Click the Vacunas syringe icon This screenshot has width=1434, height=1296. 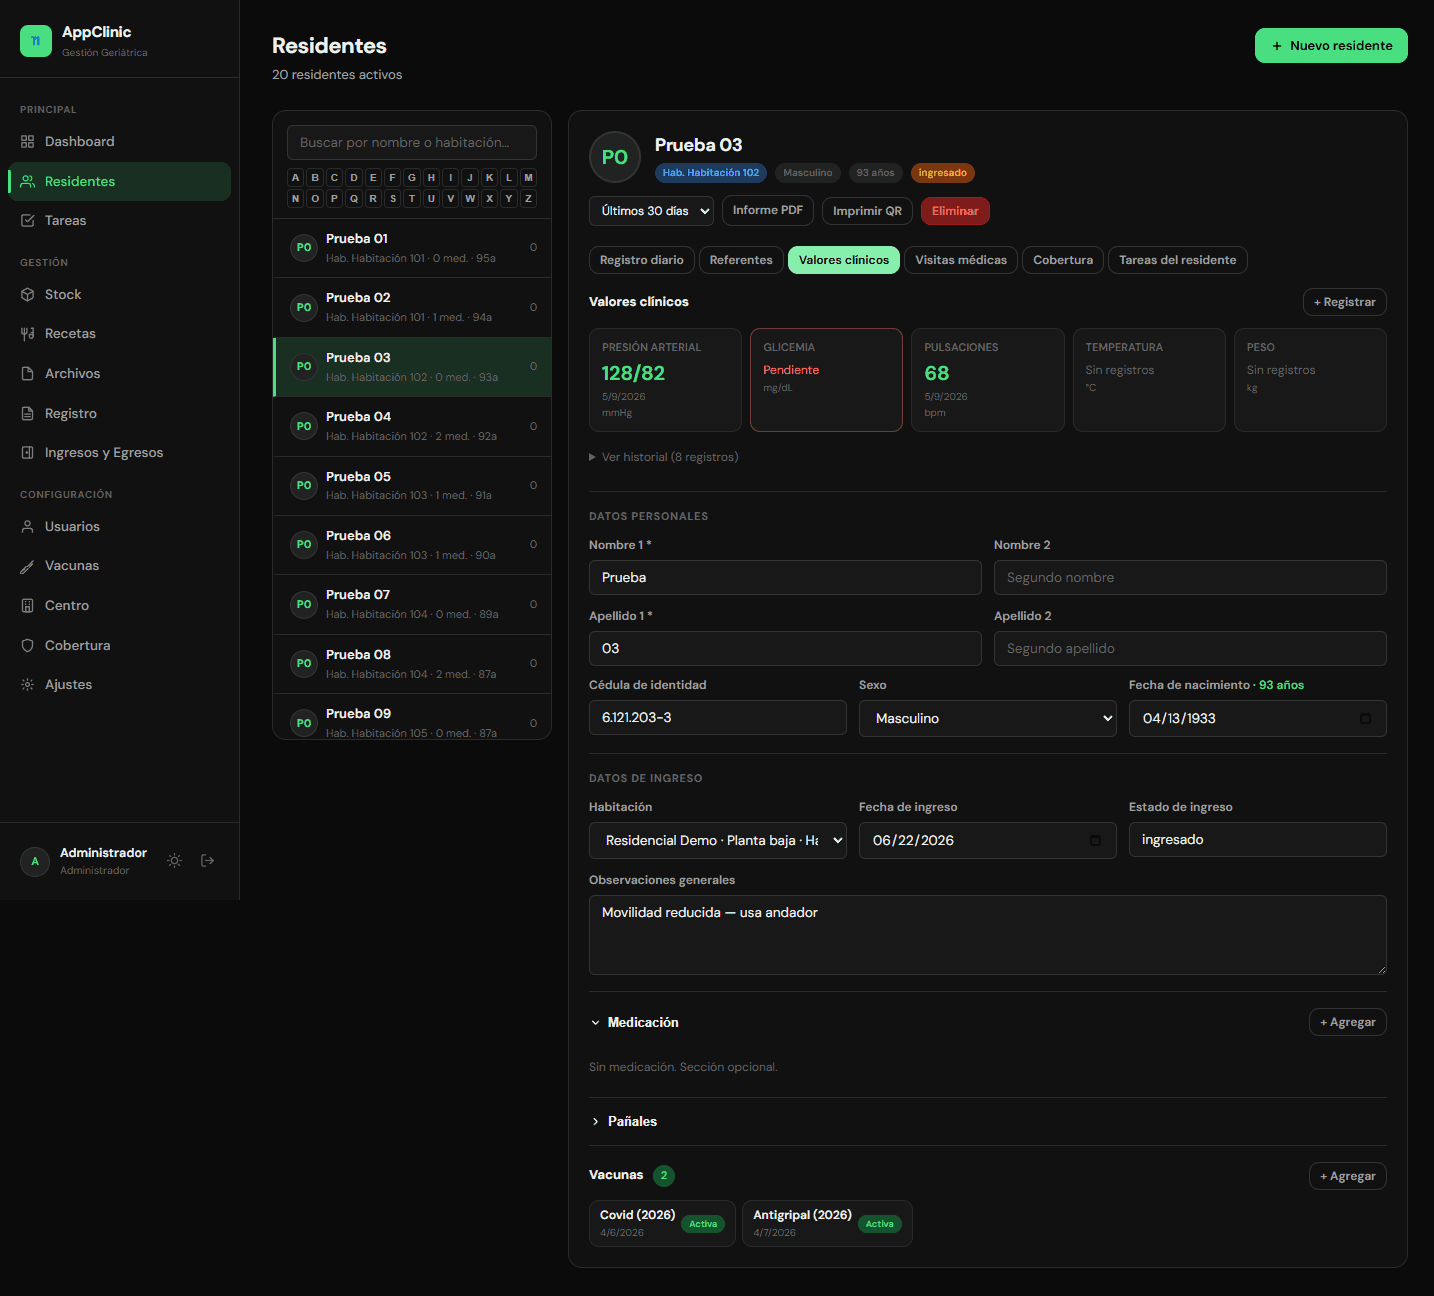click(x=27, y=566)
